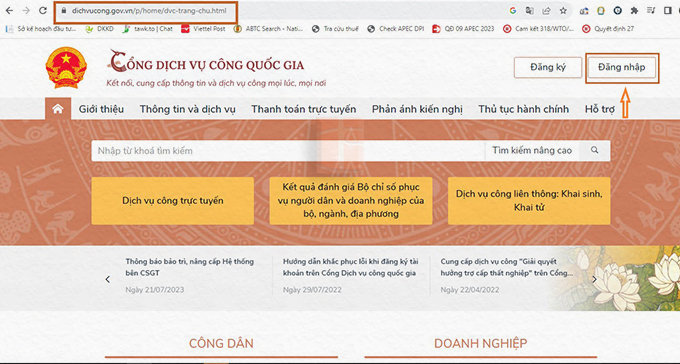Click the Vietnam national emblem logo

[66, 68]
